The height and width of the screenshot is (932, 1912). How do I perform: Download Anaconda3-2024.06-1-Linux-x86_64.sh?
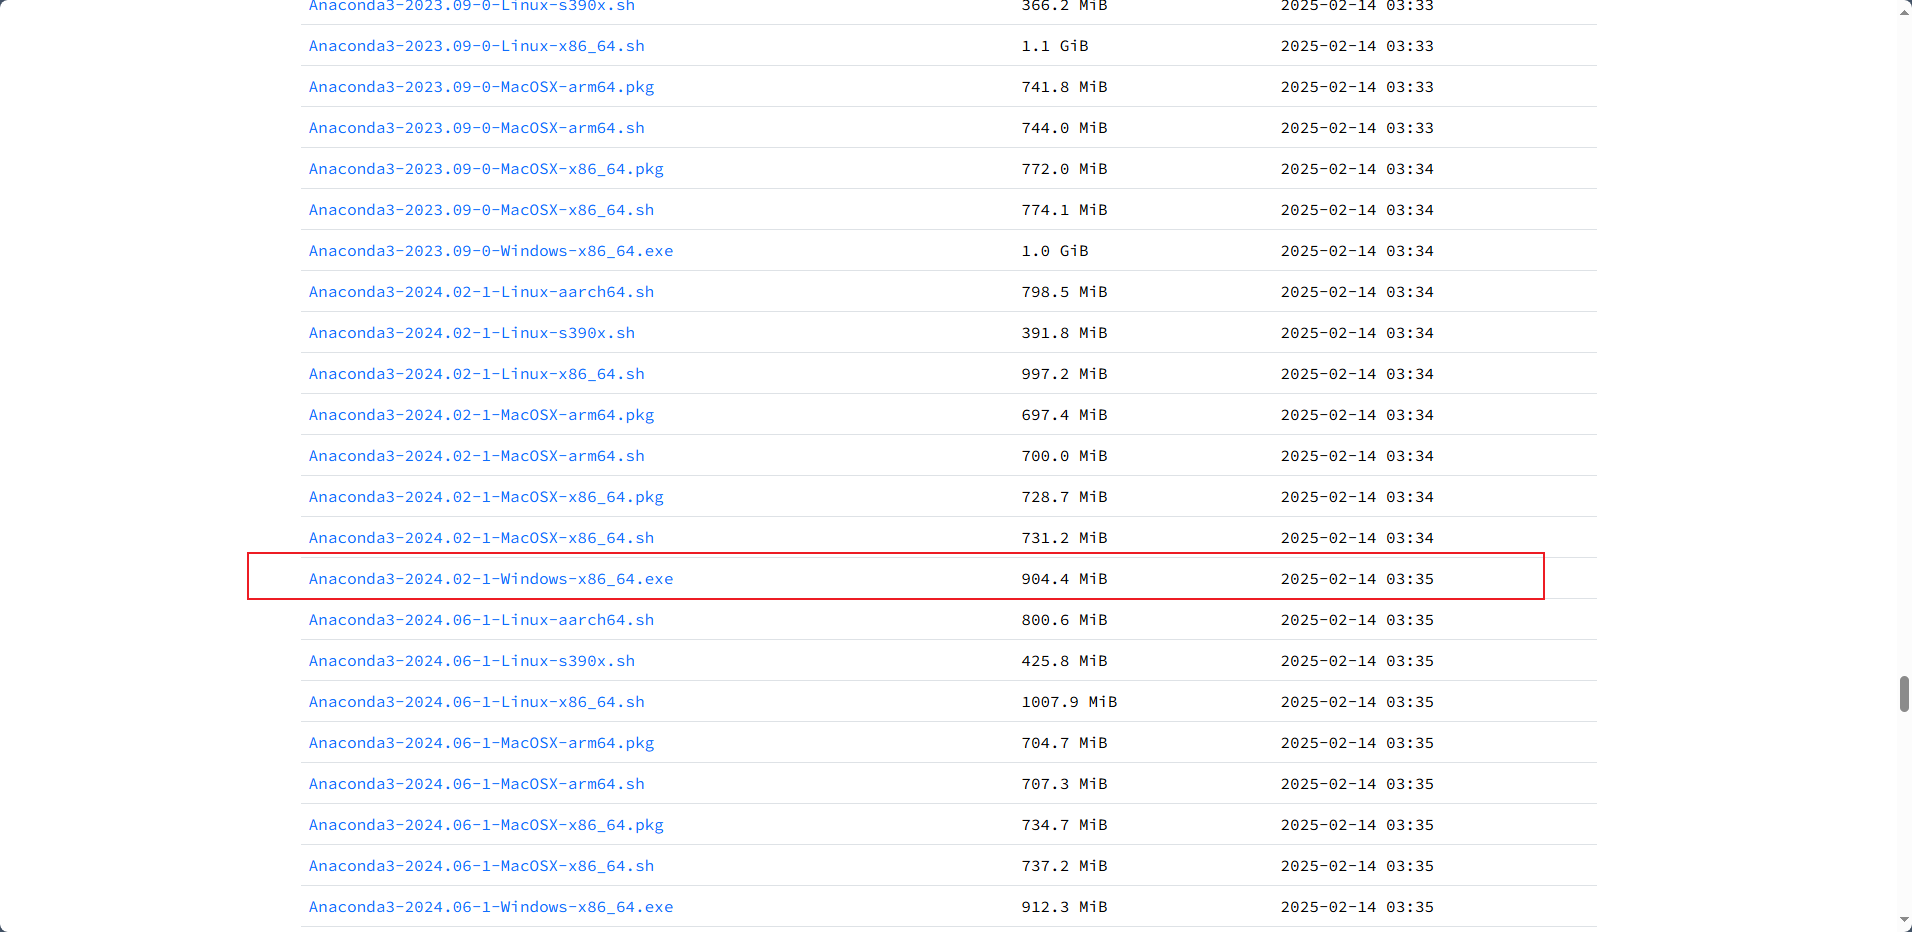pos(476,702)
